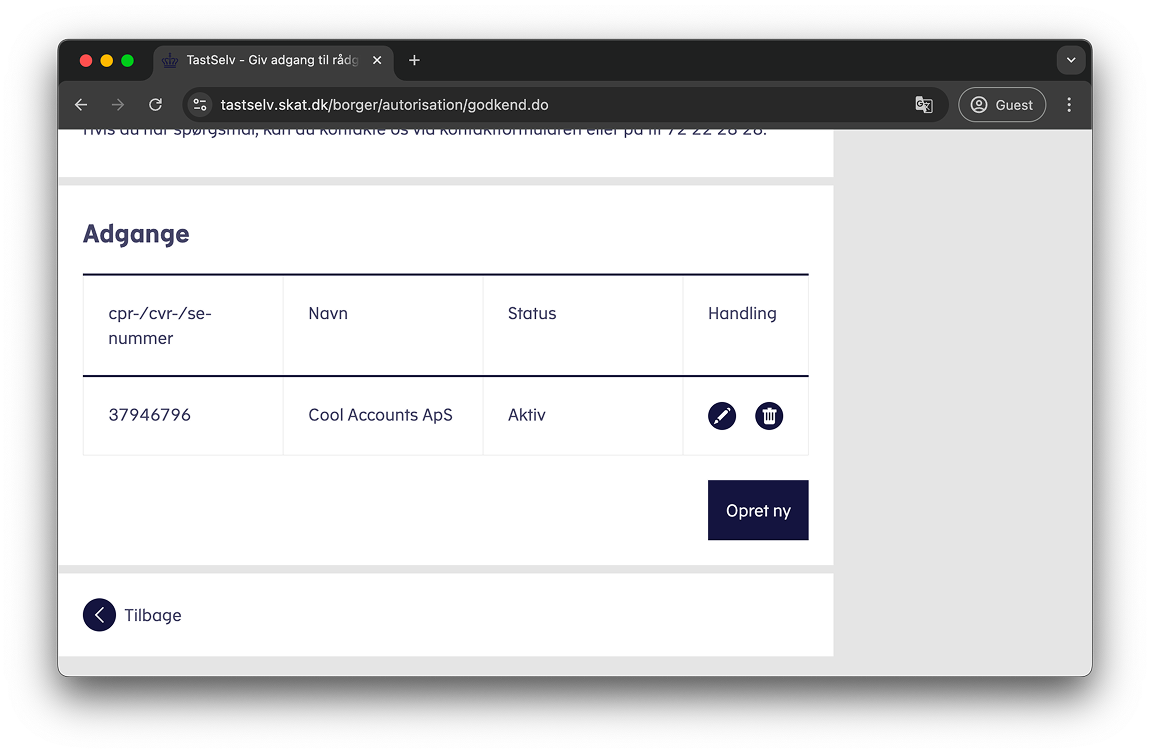1150x754 pixels.
Task: Follow the Tilbage text link
Action: tap(153, 615)
